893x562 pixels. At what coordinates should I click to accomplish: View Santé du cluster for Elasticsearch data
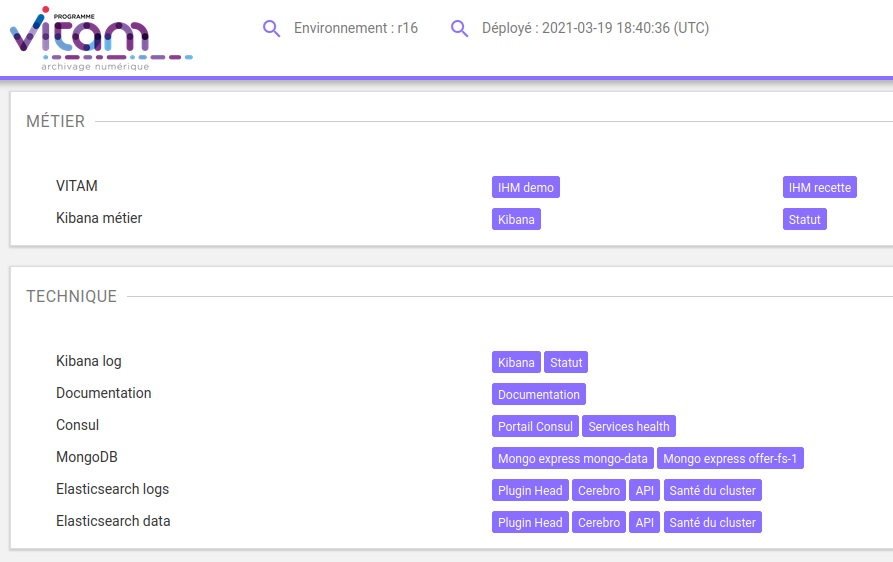click(x=712, y=523)
